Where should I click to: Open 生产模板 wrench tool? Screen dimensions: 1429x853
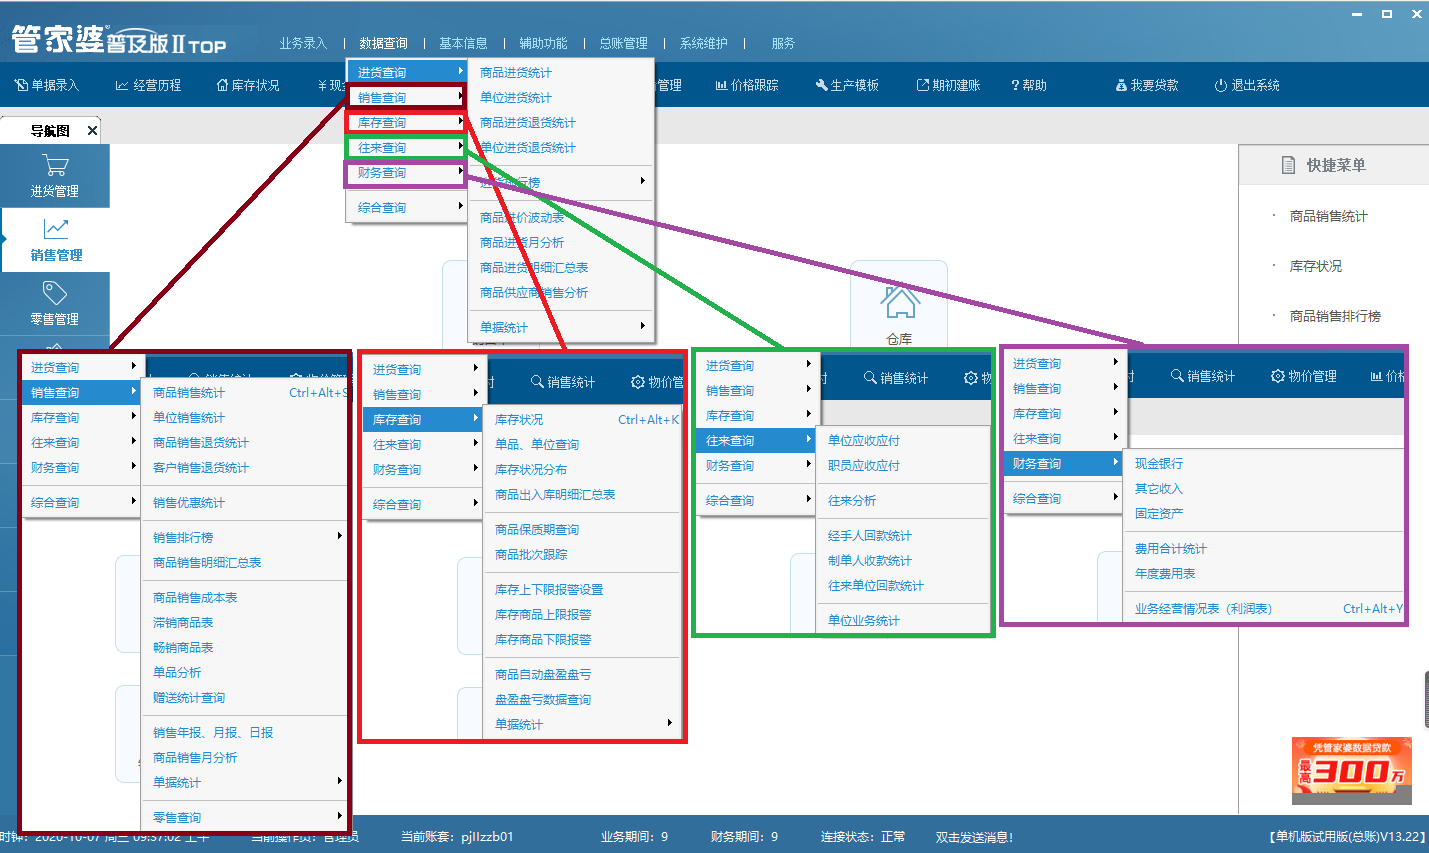pos(846,85)
